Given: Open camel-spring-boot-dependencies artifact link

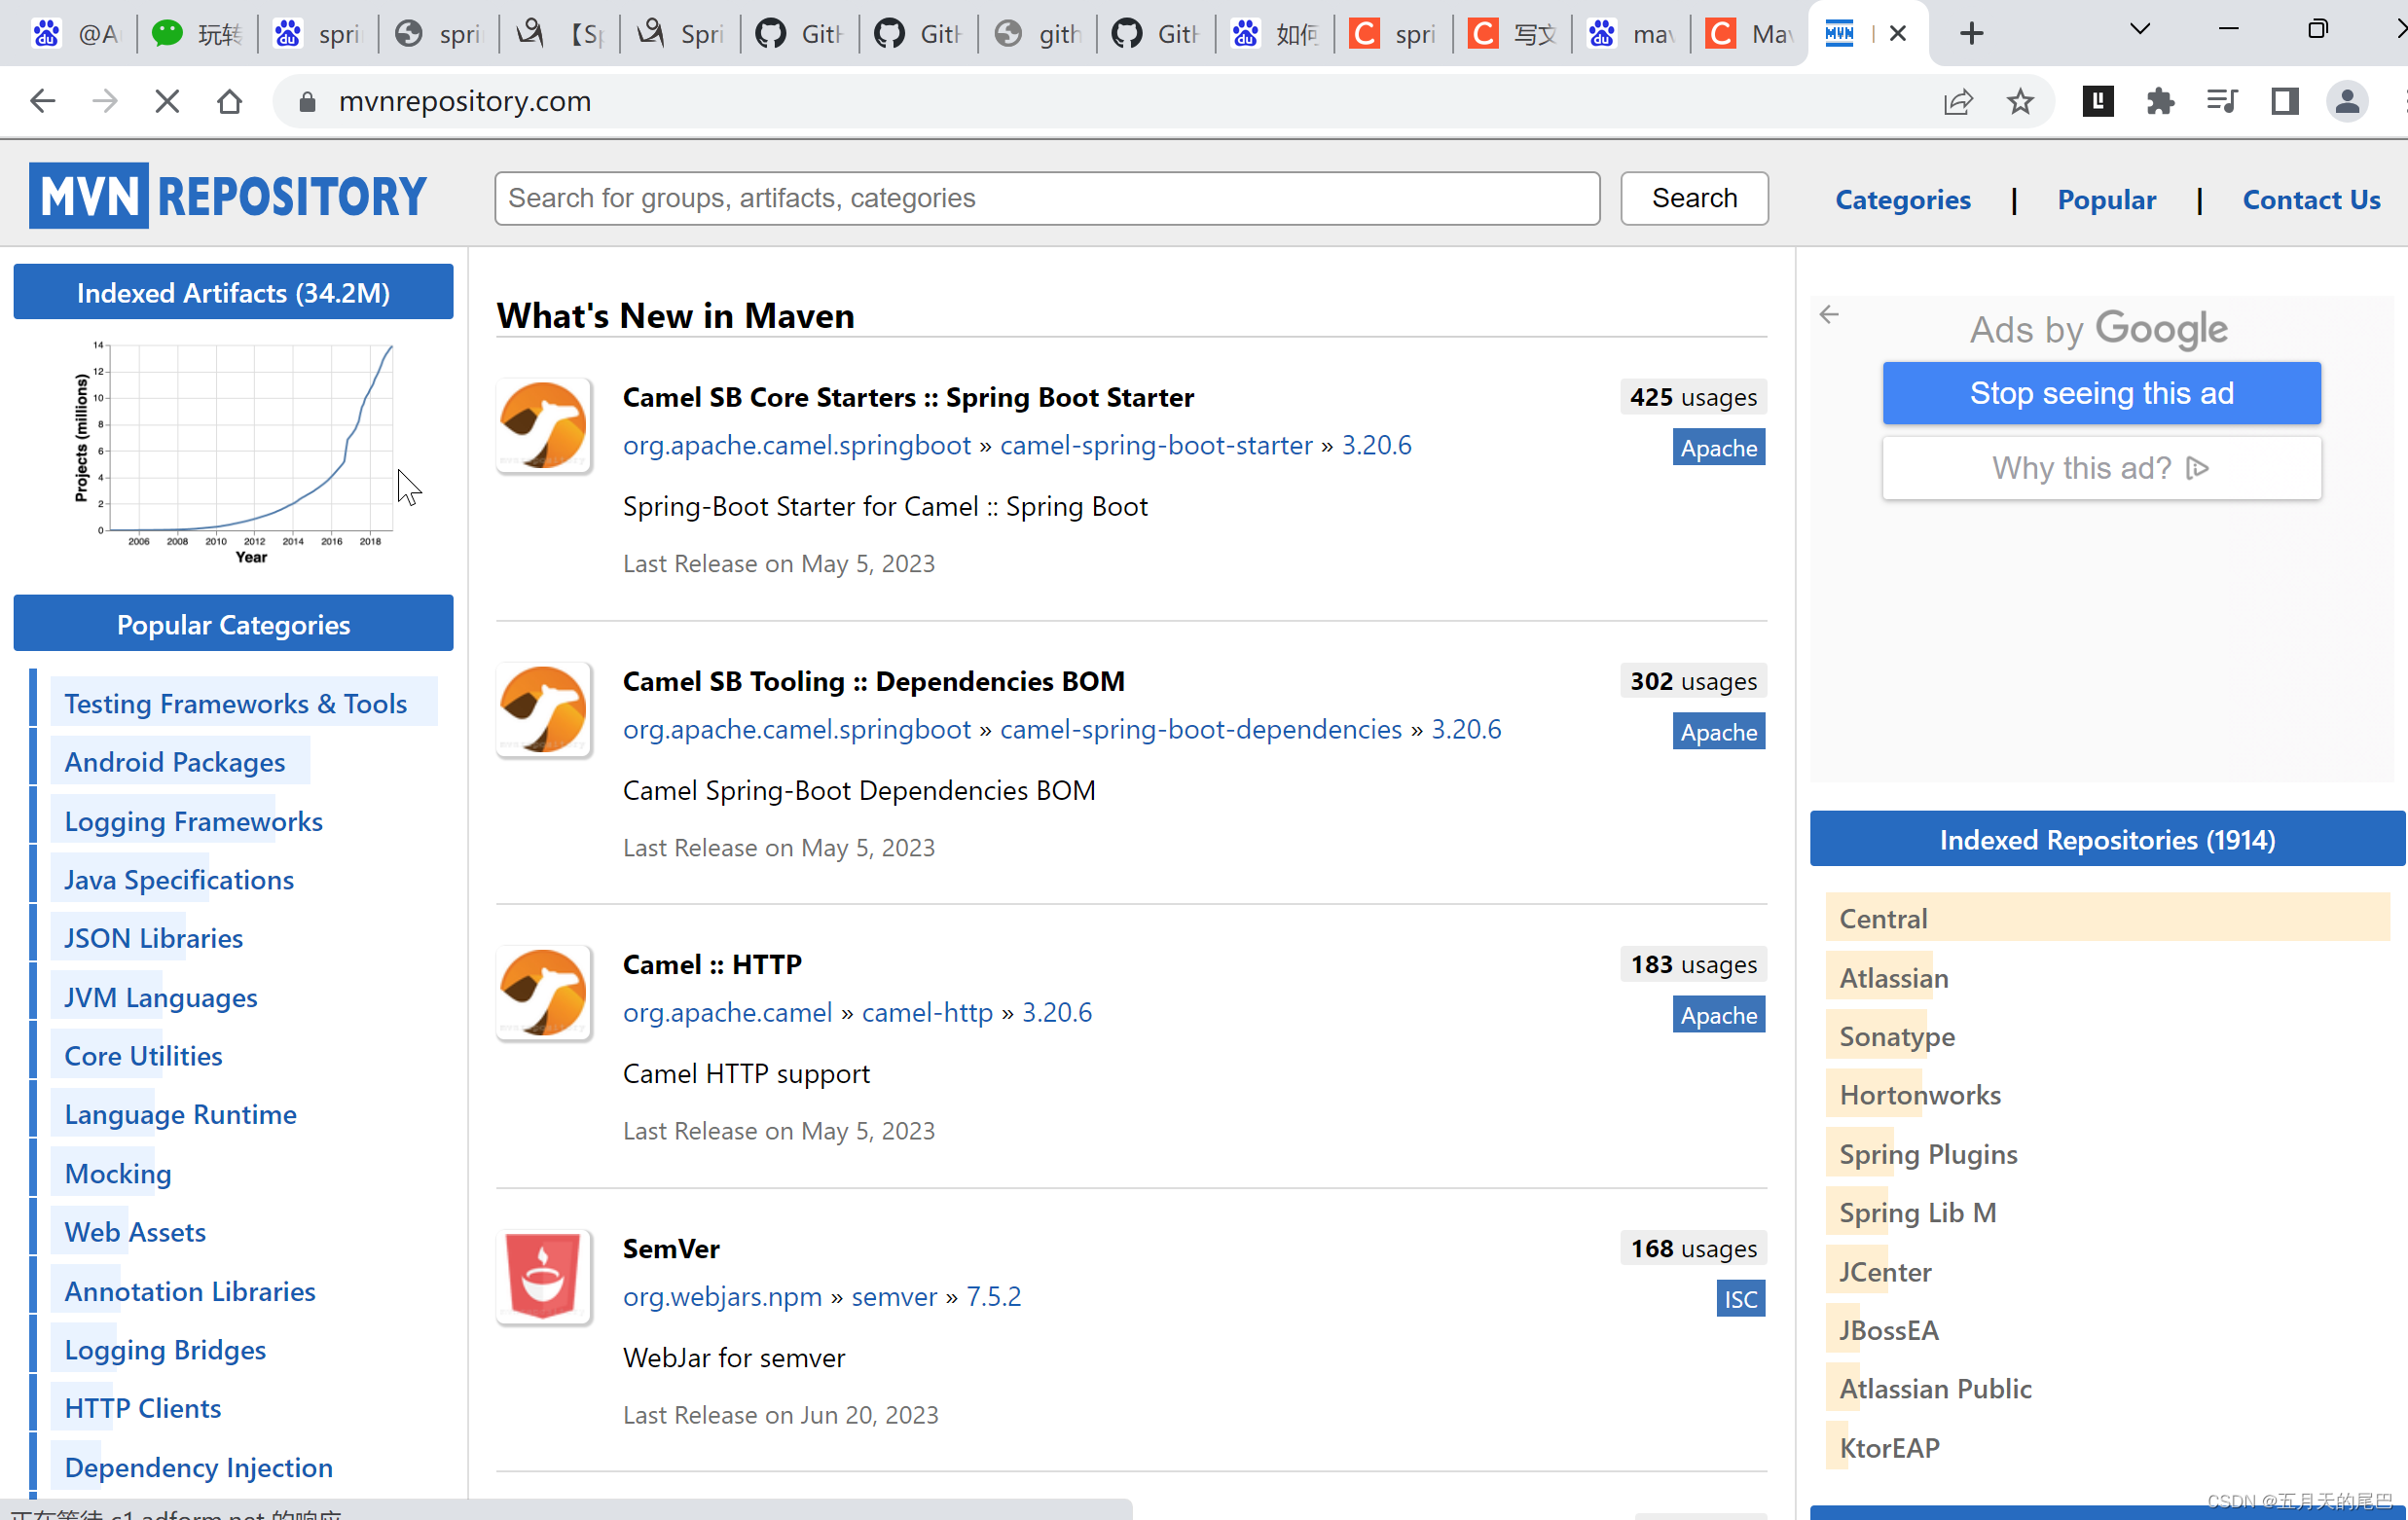Looking at the screenshot, I should (1201, 729).
